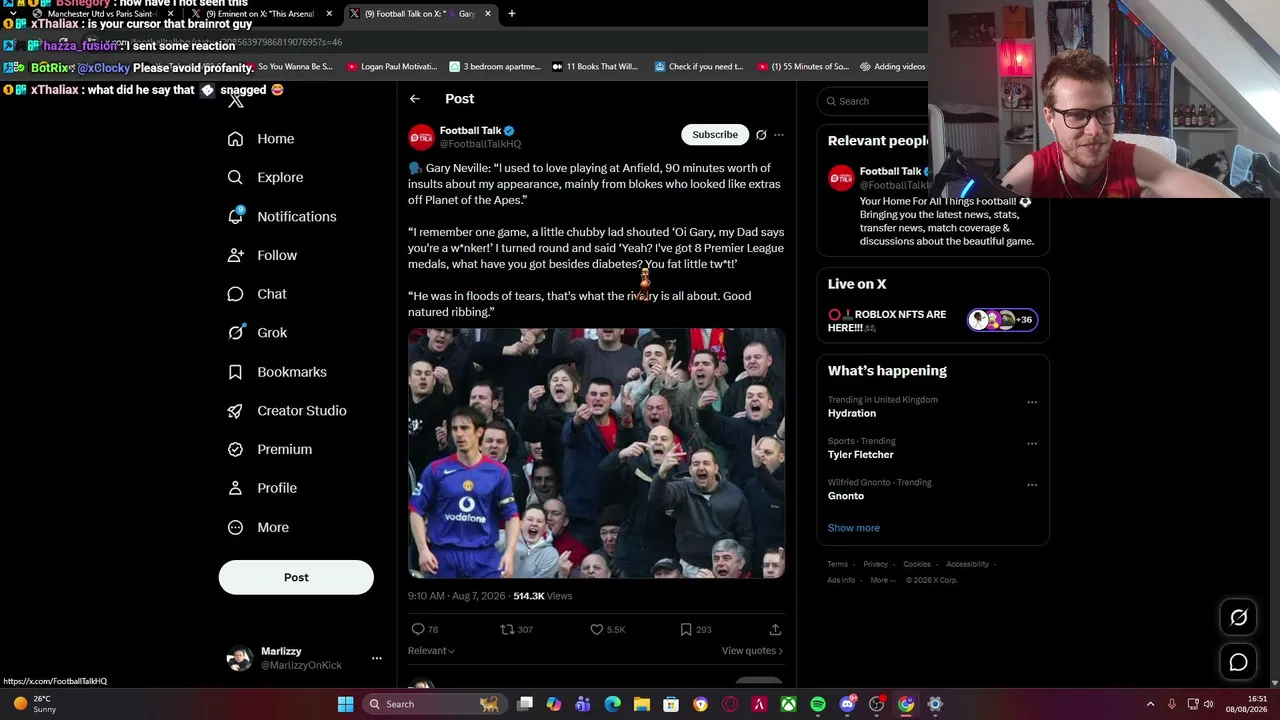This screenshot has width=1280, height=720.
Task: Open the Hydration trending topic
Action: pyautogui.click(x=852, y=413)
